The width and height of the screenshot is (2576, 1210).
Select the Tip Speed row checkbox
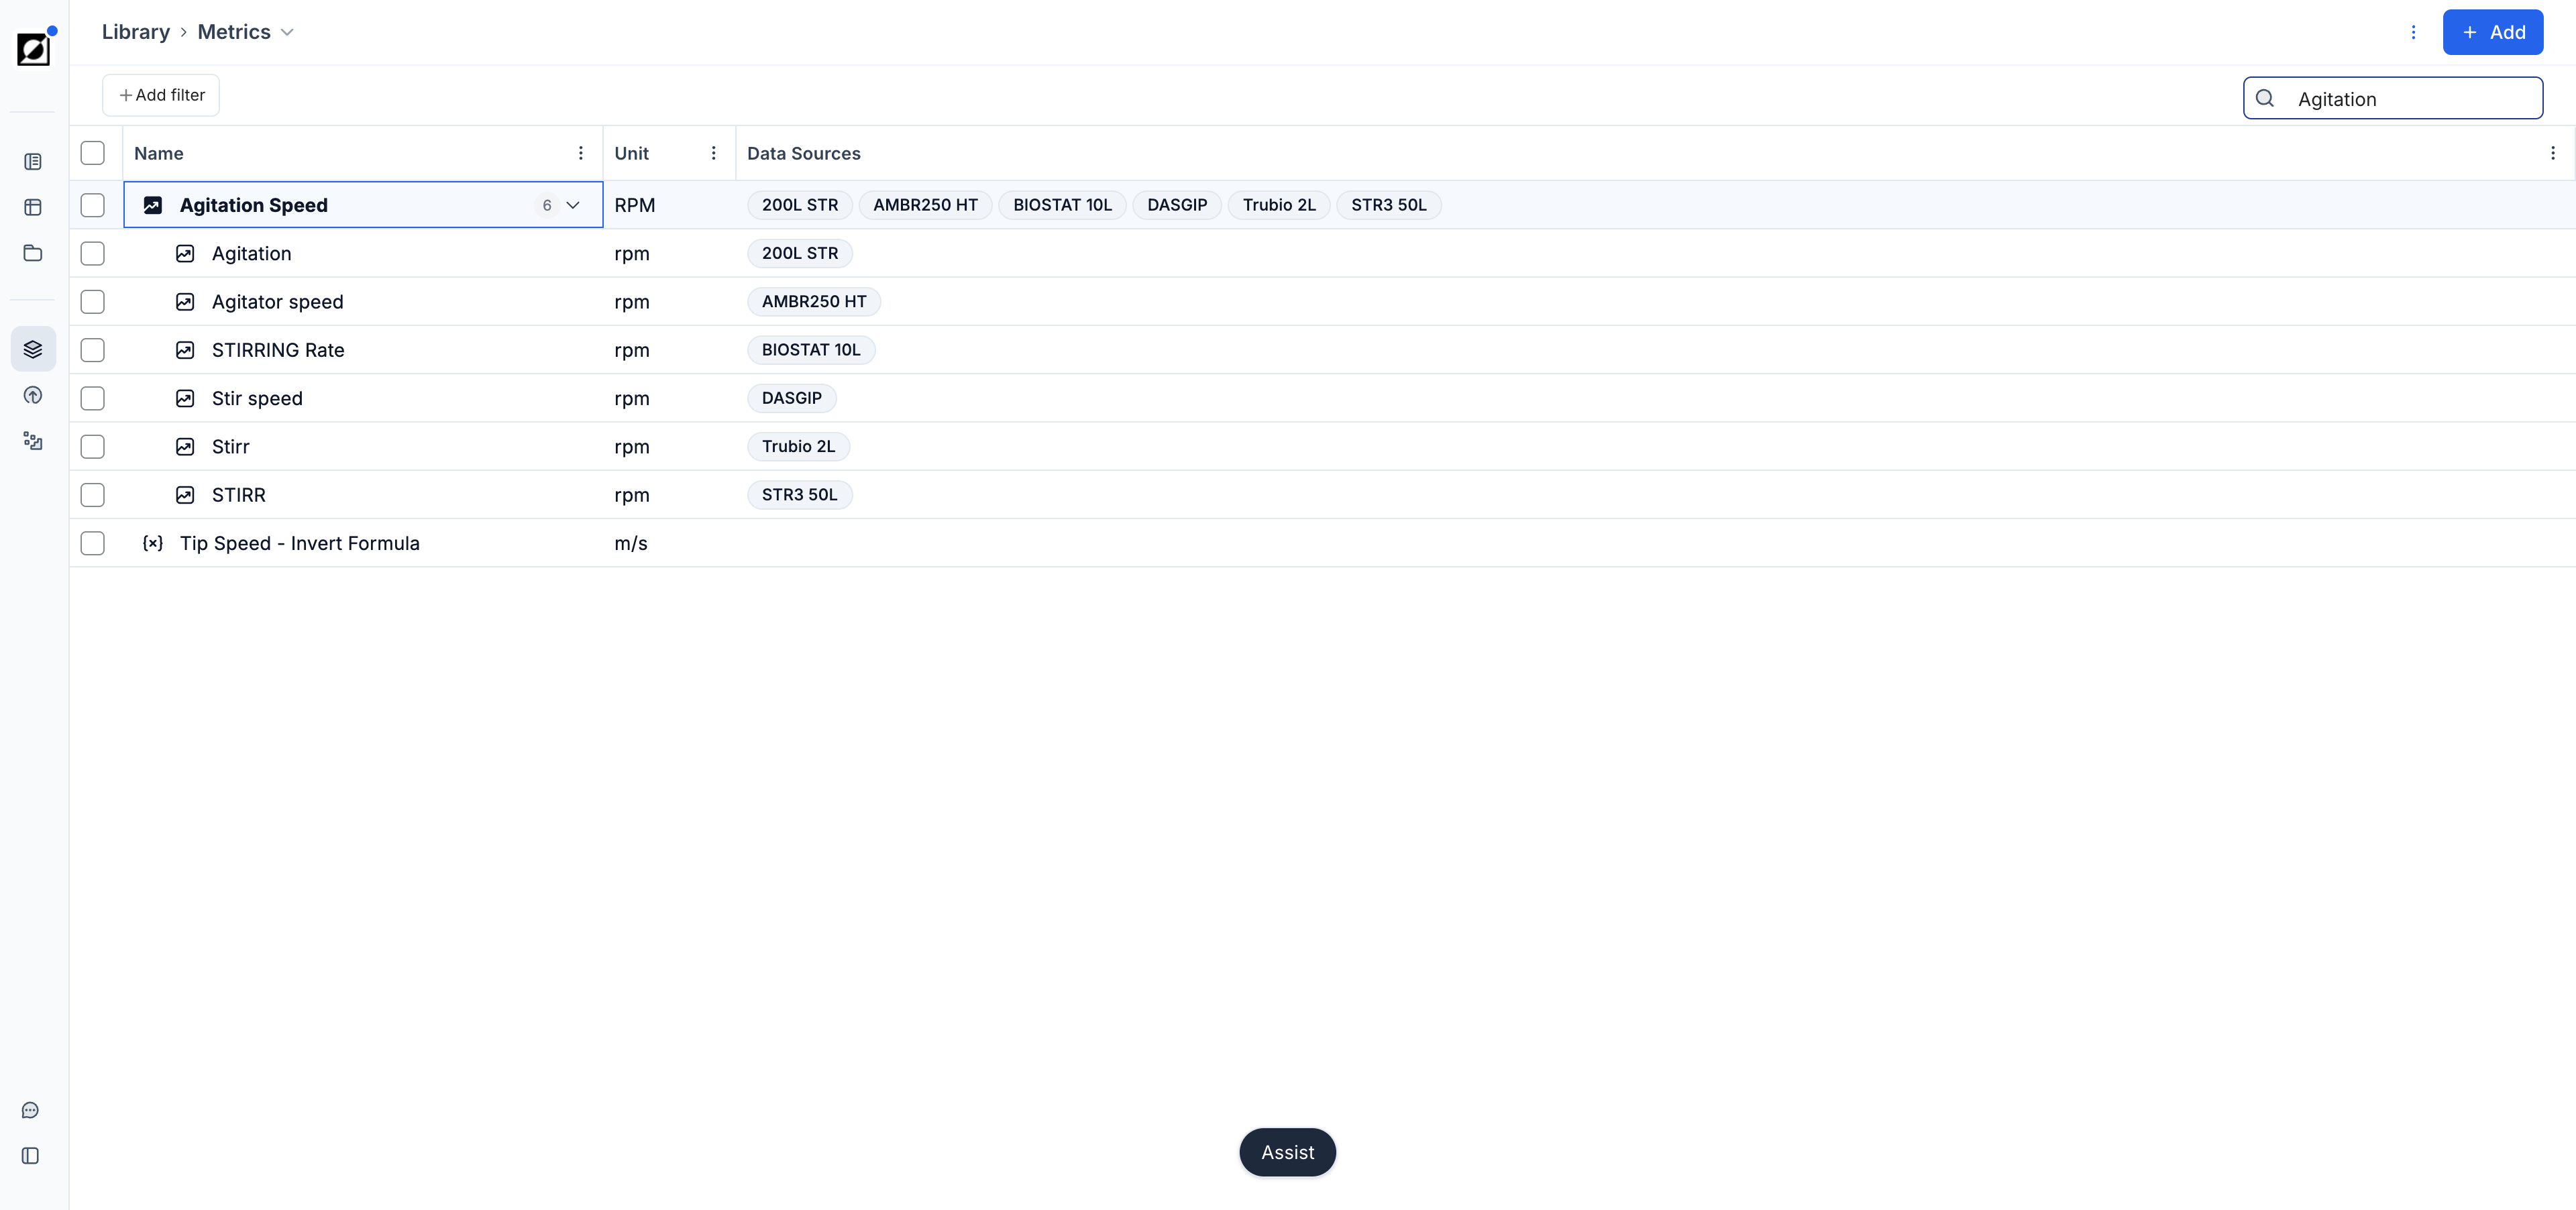[x=93, y=543]
